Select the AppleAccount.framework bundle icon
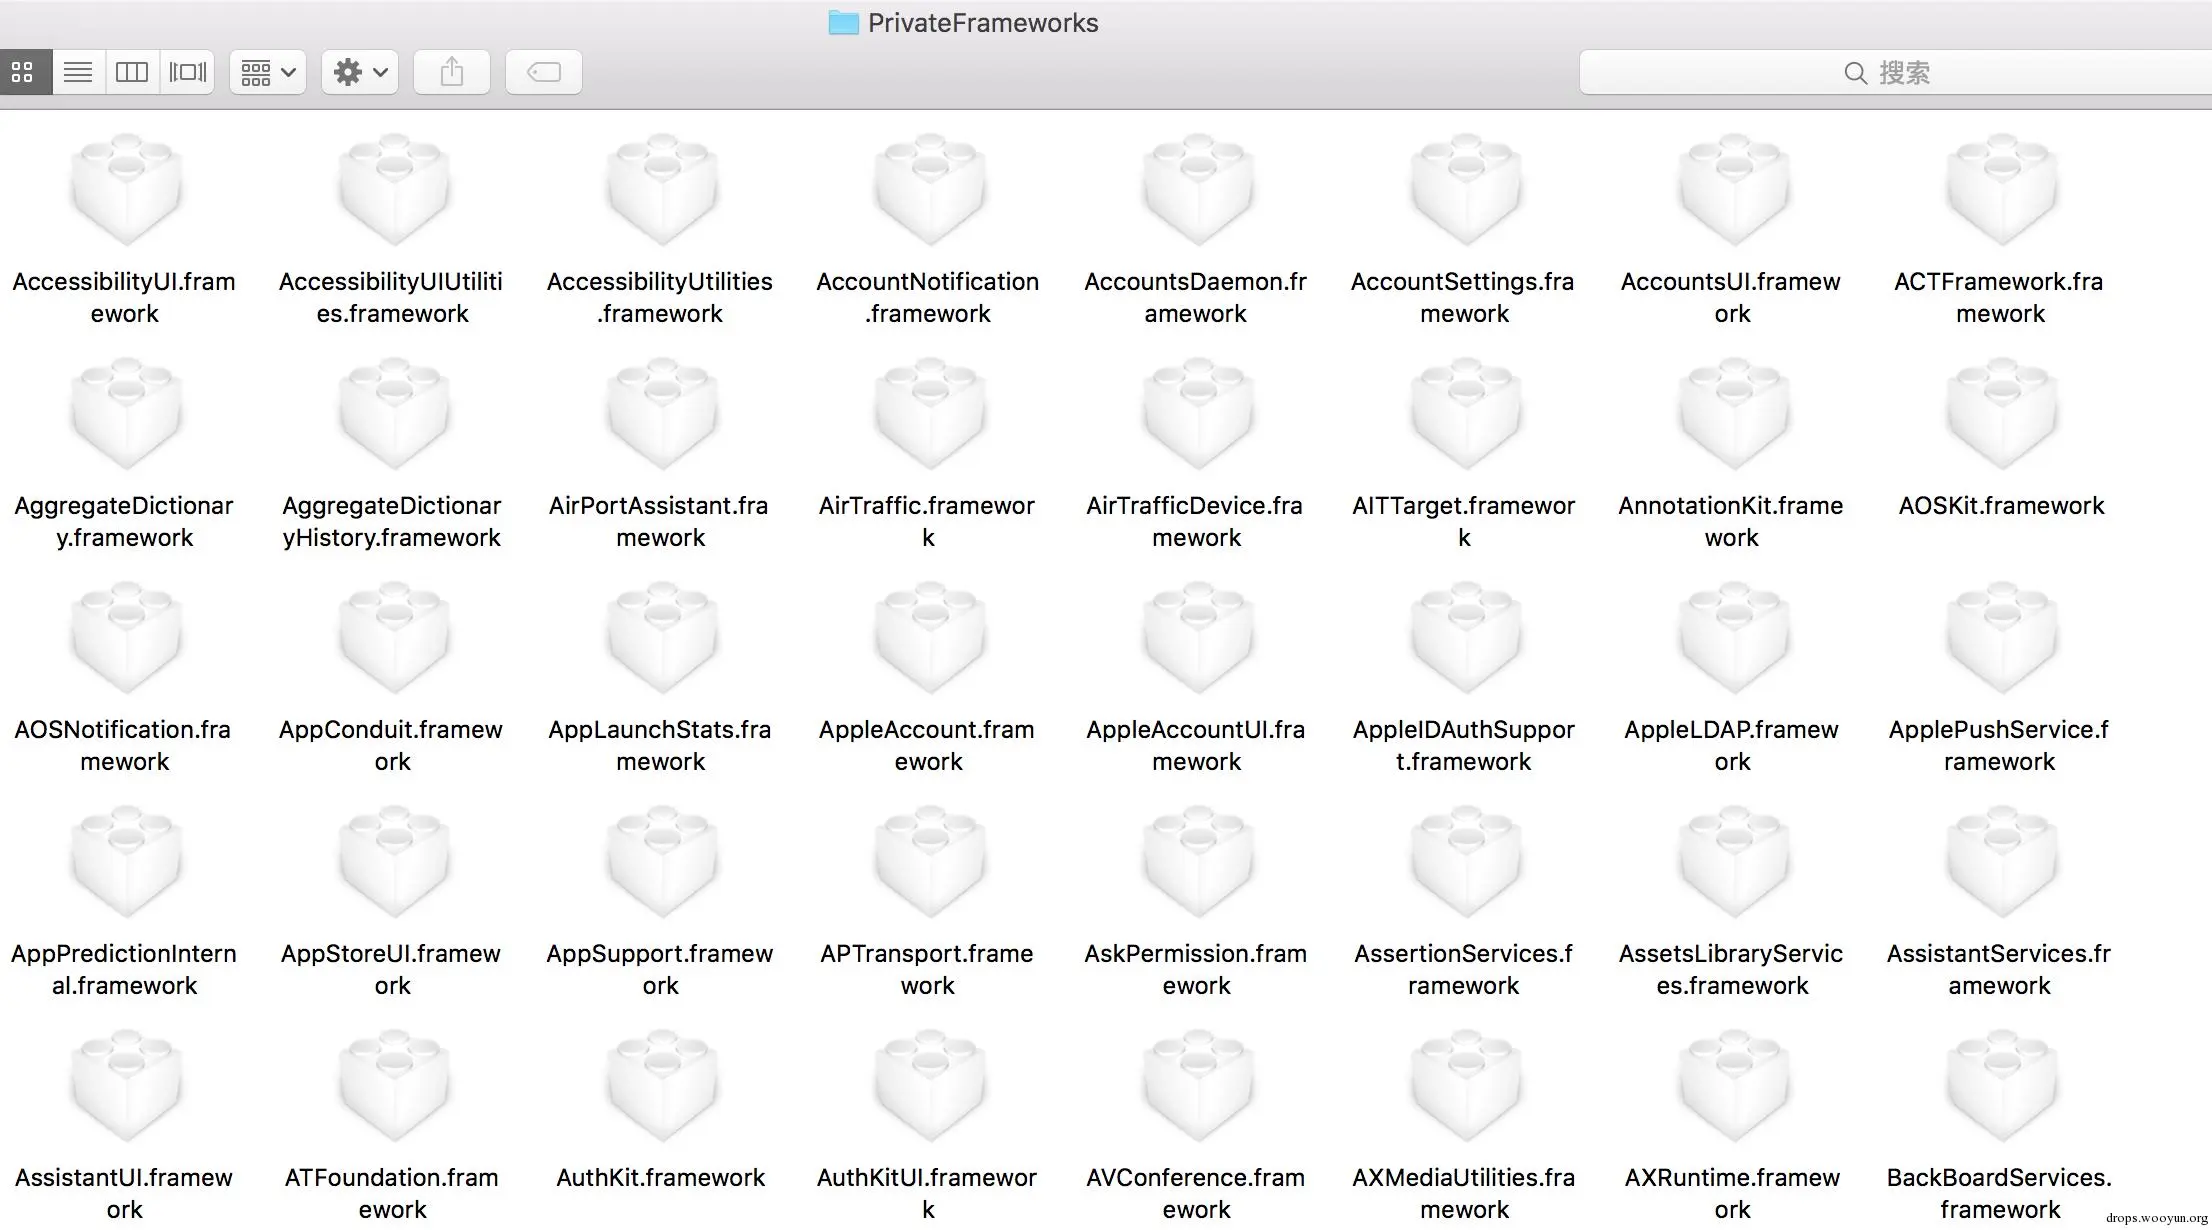This screenshot has width=2212, height=1230. [x=928, y=638]
